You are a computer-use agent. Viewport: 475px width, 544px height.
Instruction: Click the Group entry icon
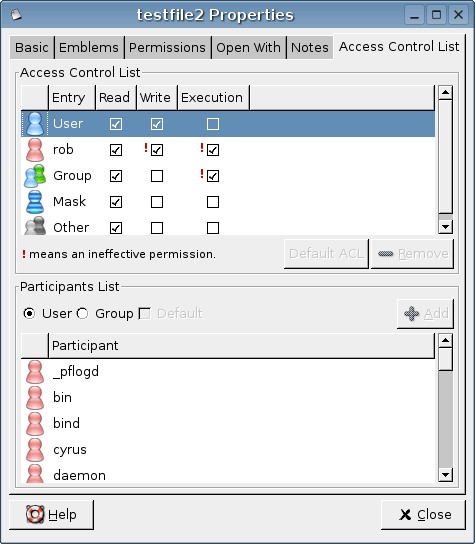coord(35,176)
